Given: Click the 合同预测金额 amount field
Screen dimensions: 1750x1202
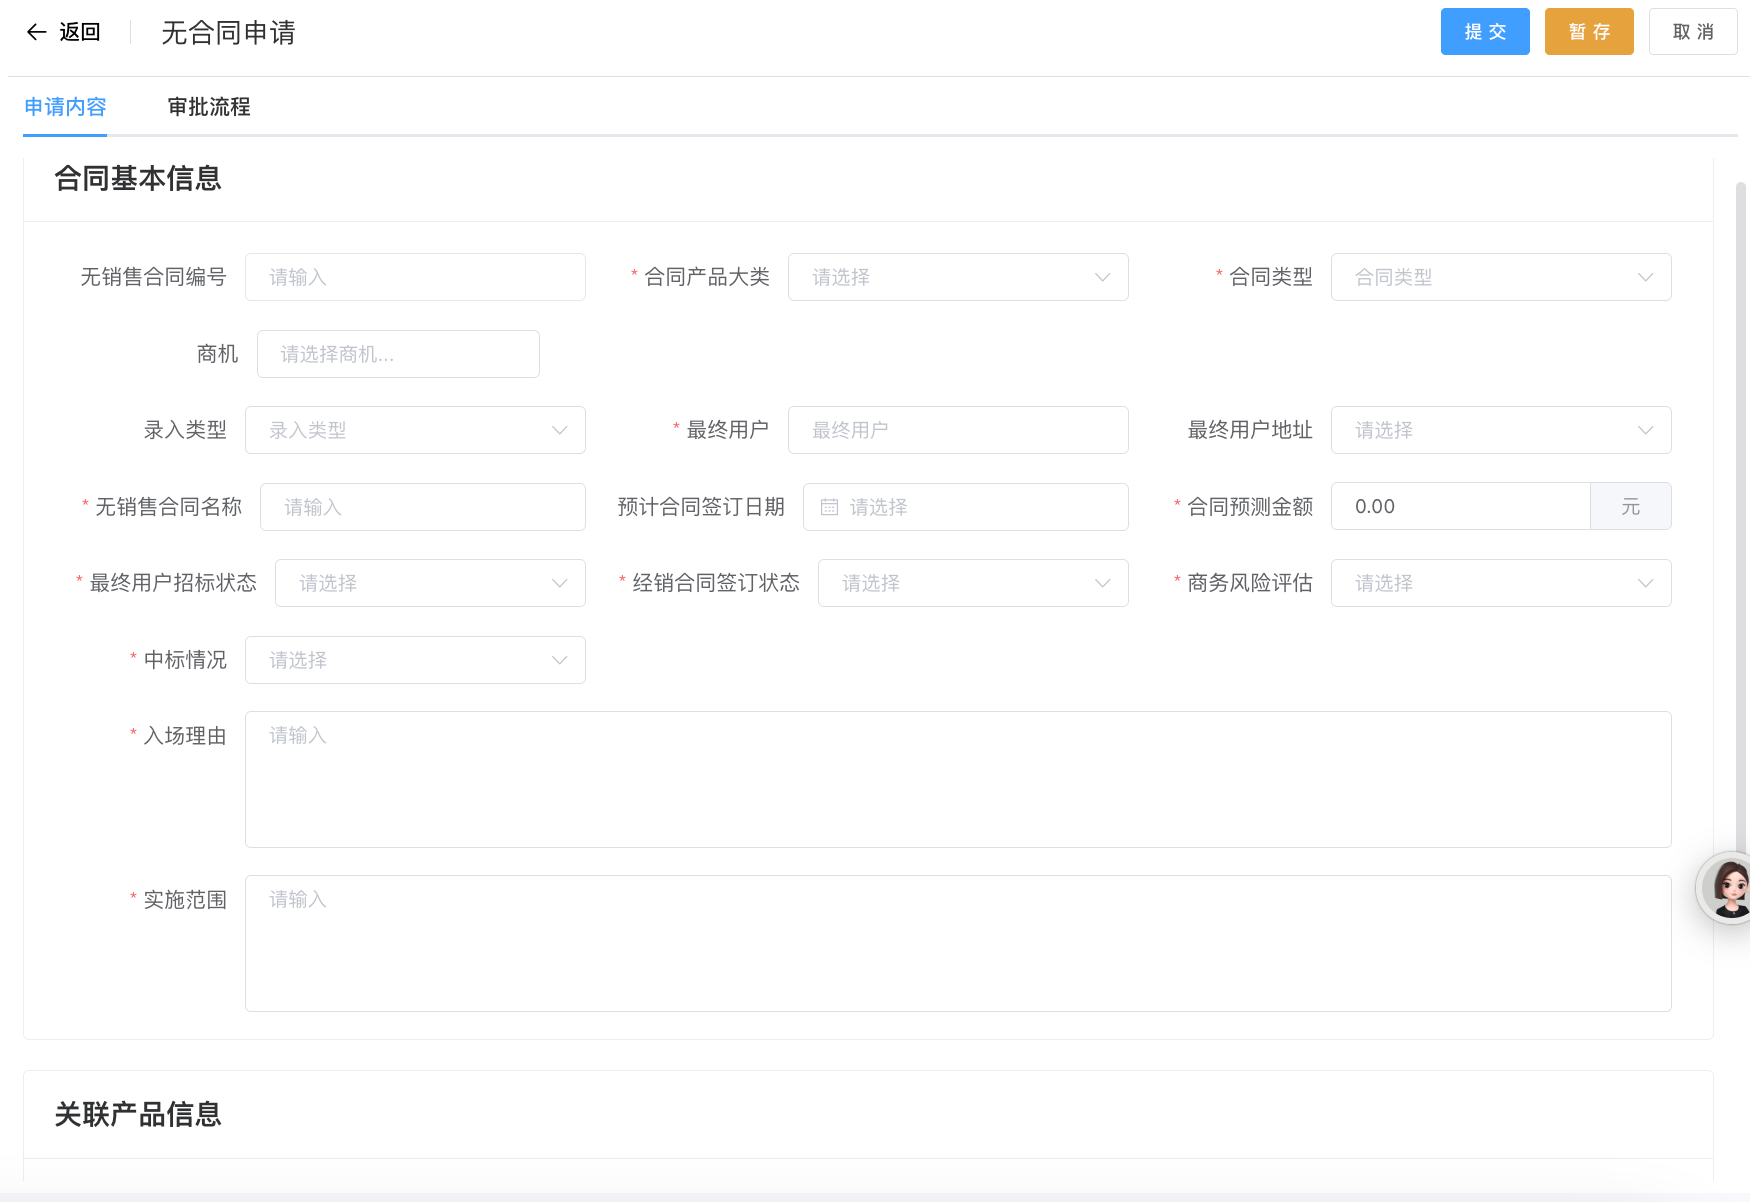Looking at the screenshot, I should tap(1460, 507).
